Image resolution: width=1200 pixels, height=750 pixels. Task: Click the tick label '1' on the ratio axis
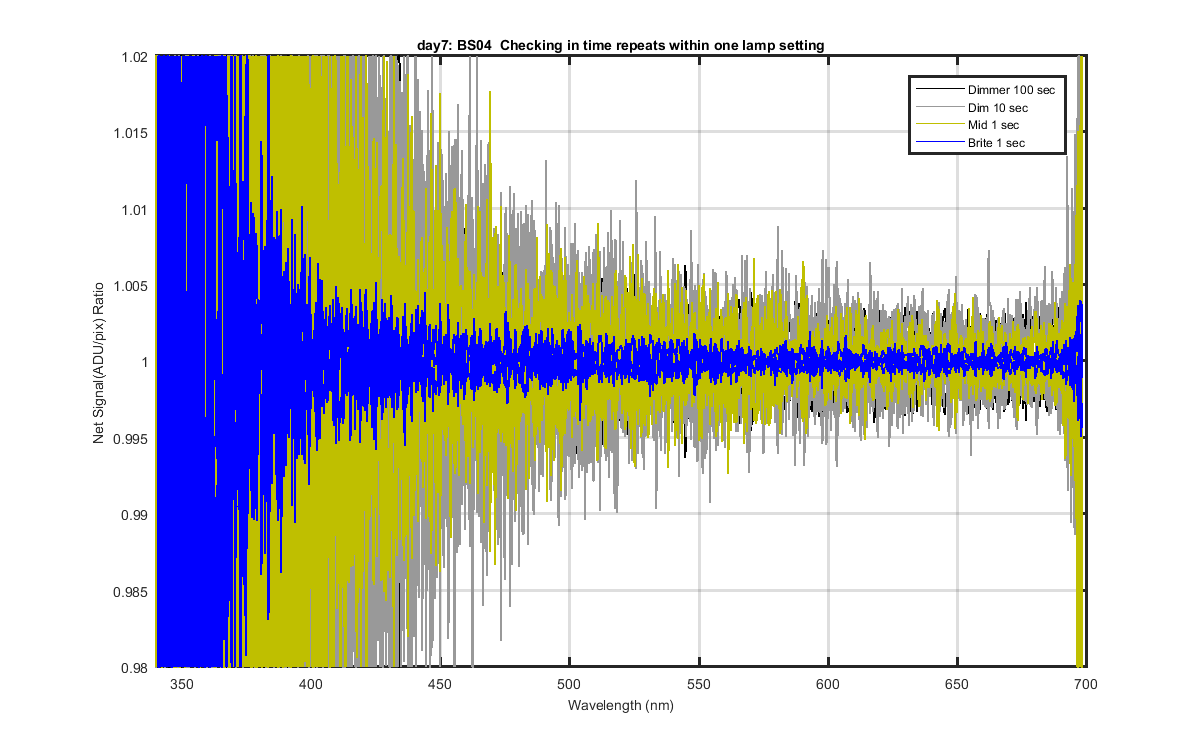(x=145, y=363)
